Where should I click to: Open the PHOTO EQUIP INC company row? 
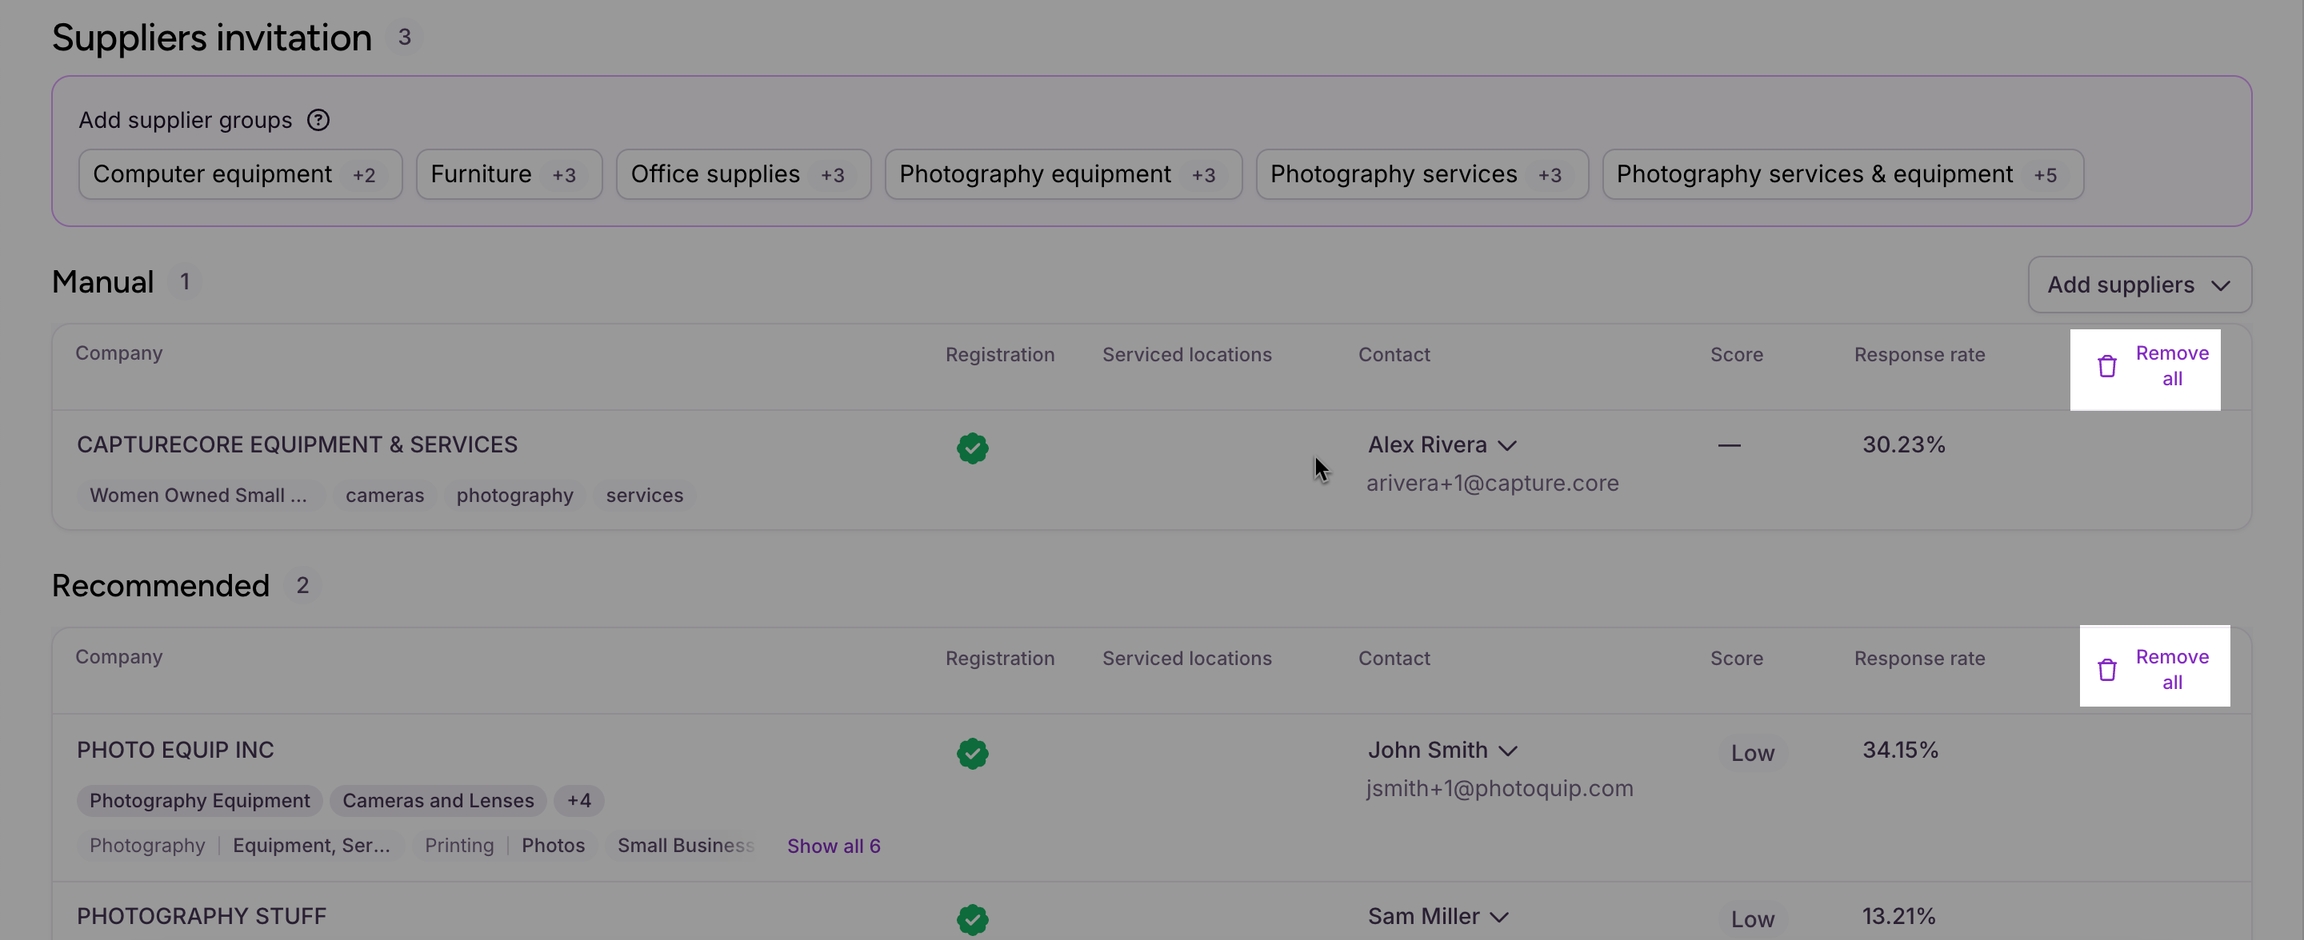pos(175,750)
